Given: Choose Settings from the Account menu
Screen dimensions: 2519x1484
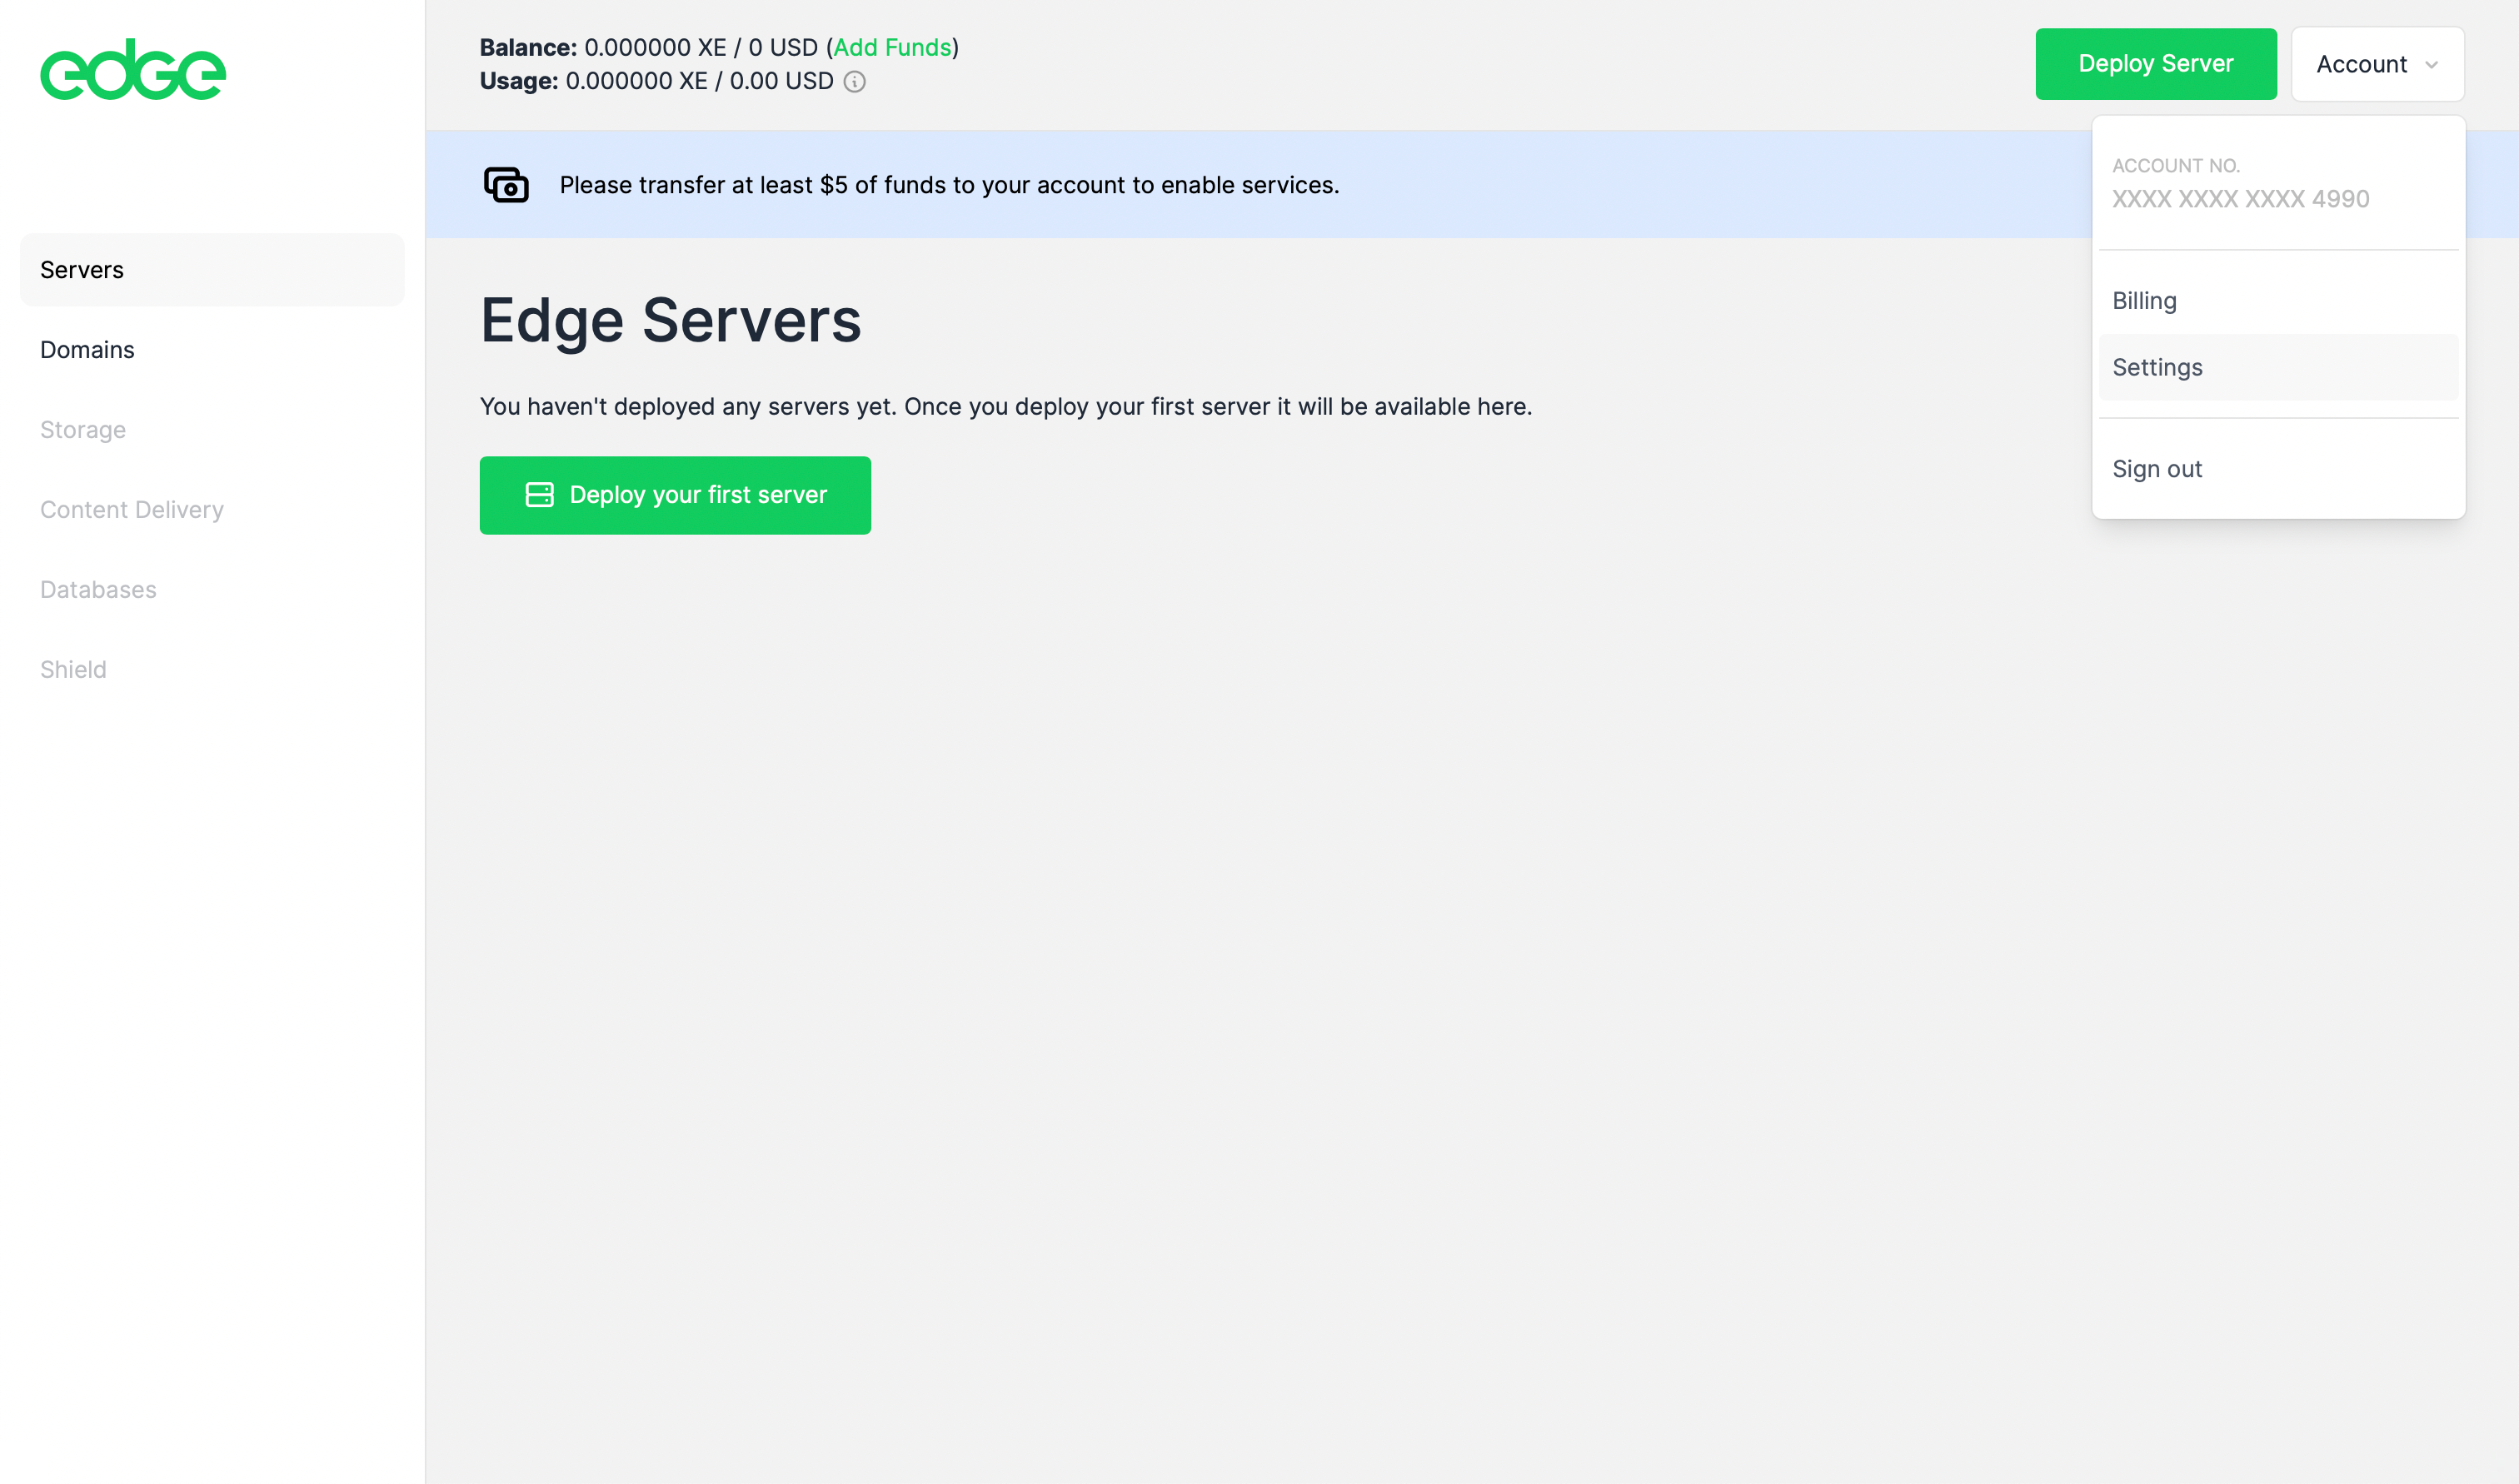Looking at the screenshot, I should click(2278, 368).
